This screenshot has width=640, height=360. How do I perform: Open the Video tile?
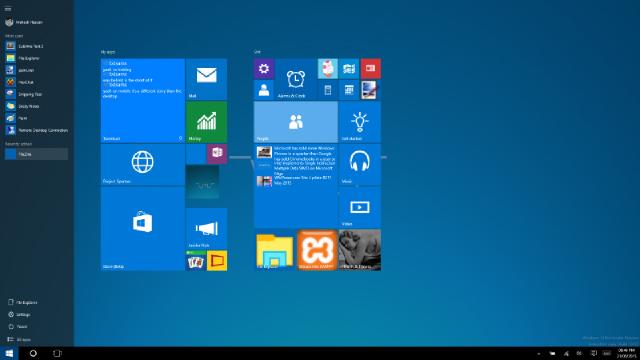click(360, 207)
